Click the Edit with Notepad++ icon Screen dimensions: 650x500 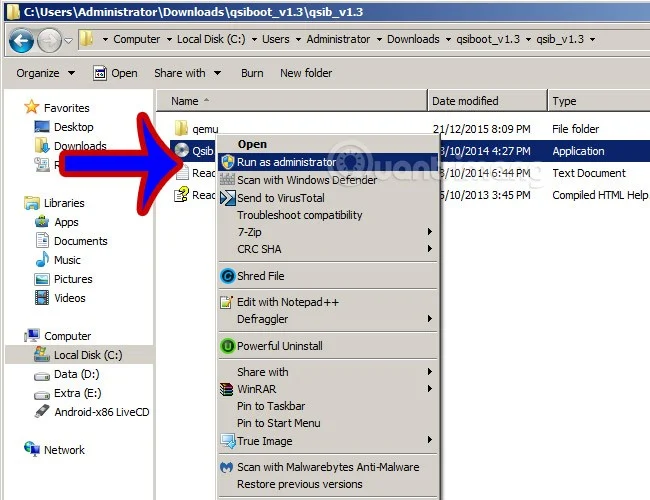tap(227, 302)
